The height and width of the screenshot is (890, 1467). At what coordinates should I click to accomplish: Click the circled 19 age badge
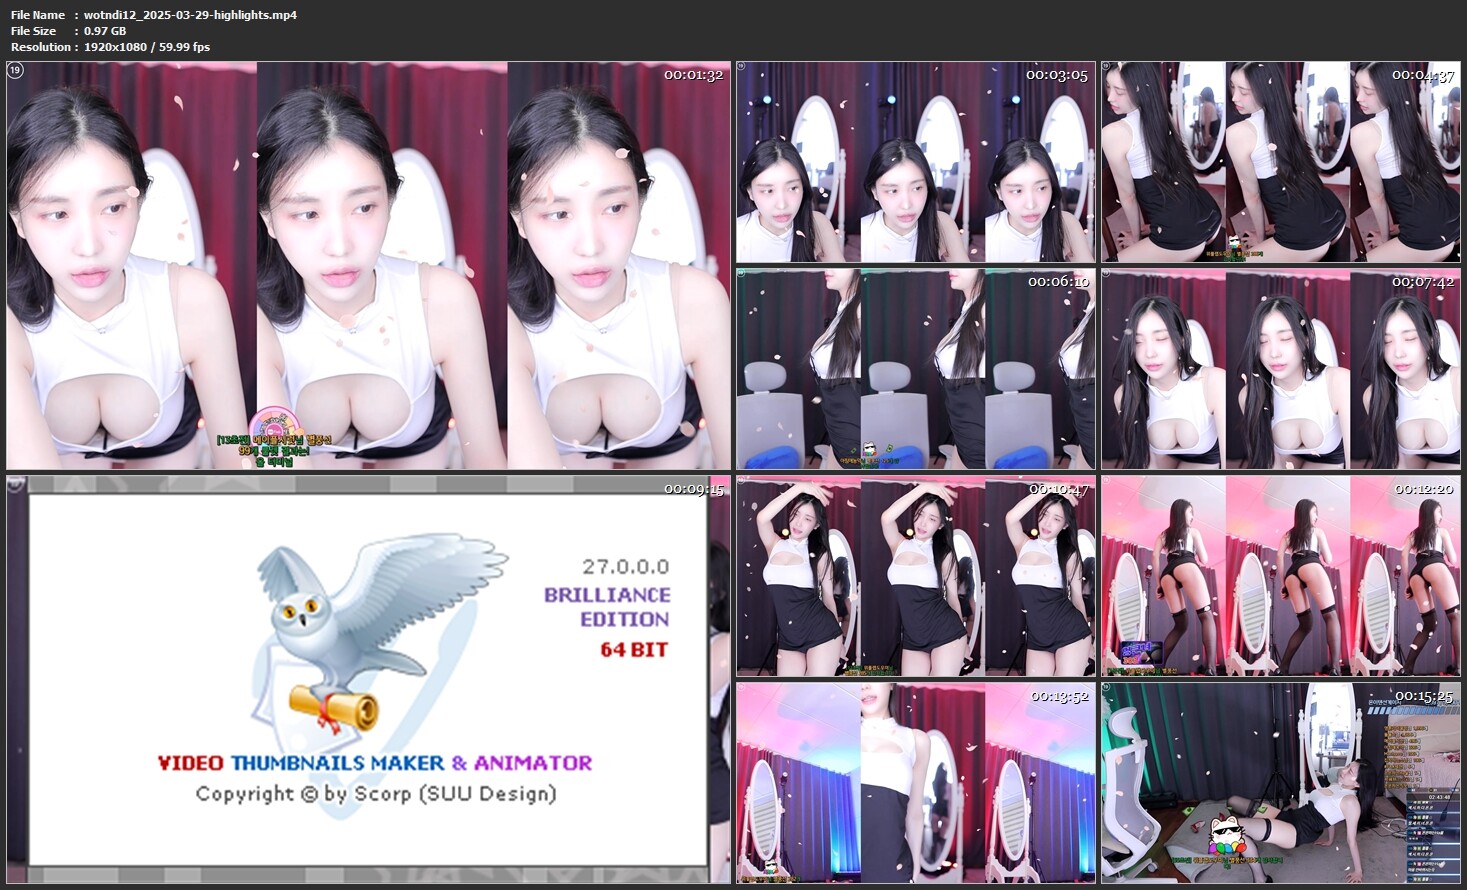coord(15,70)
